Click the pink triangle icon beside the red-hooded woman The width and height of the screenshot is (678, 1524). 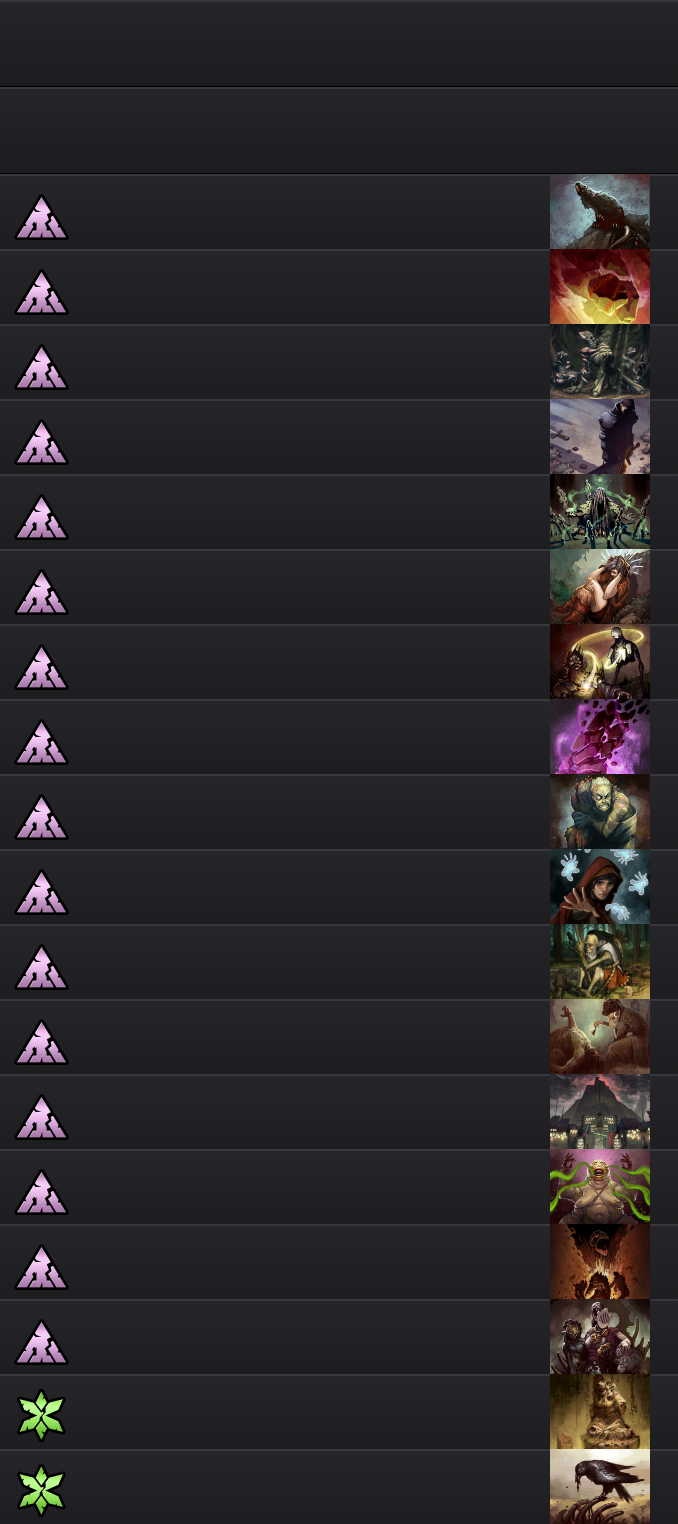[x=41, y=892]
